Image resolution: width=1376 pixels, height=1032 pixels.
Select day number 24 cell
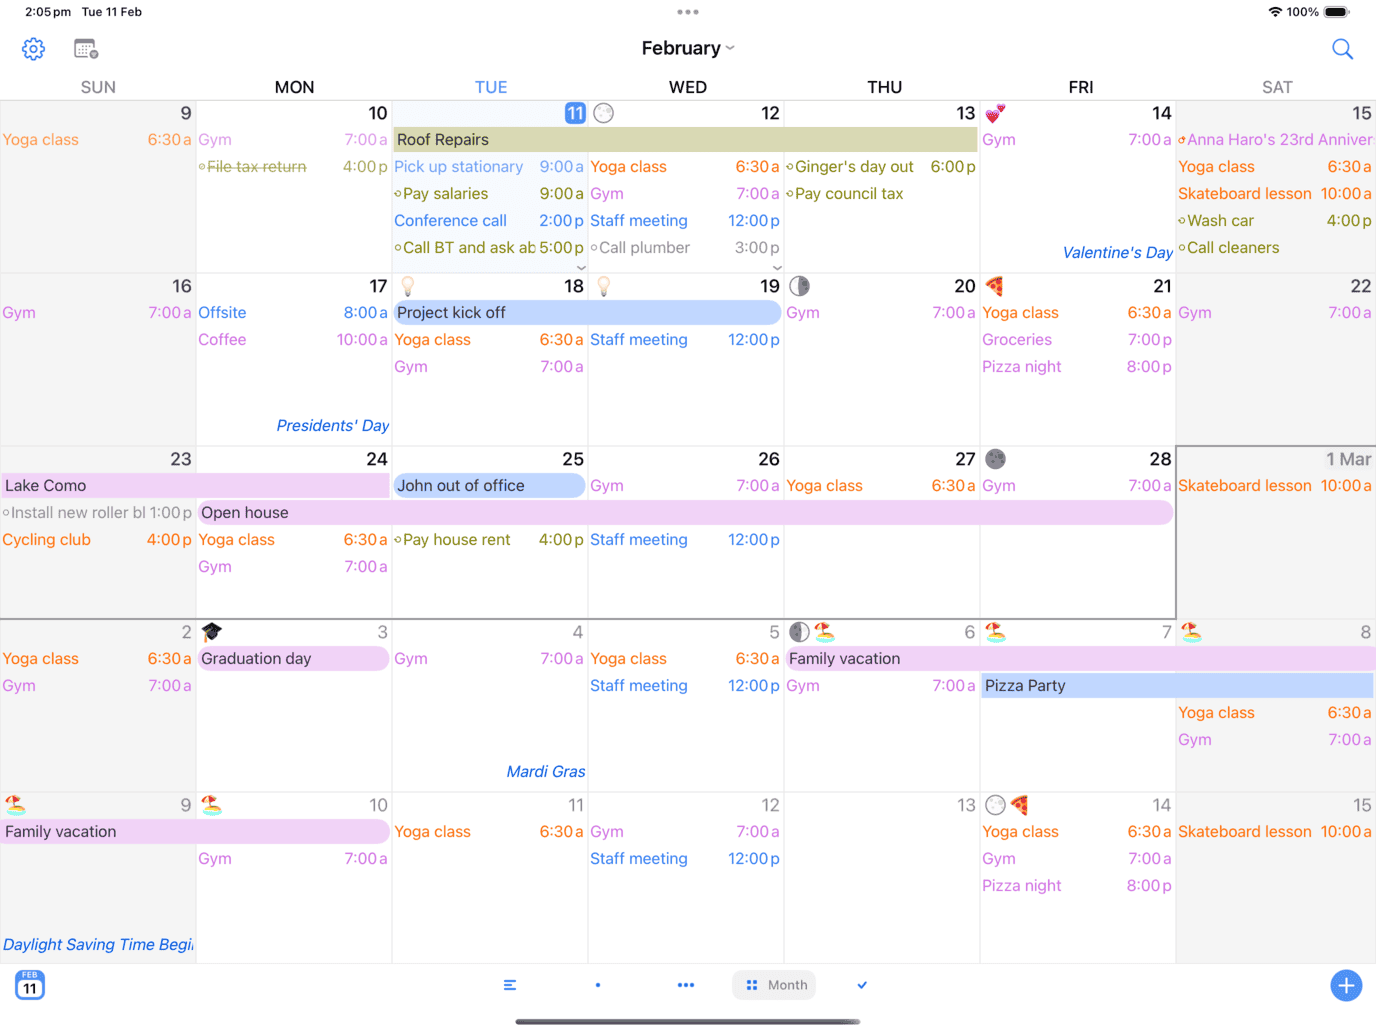(x=376, y=459)
